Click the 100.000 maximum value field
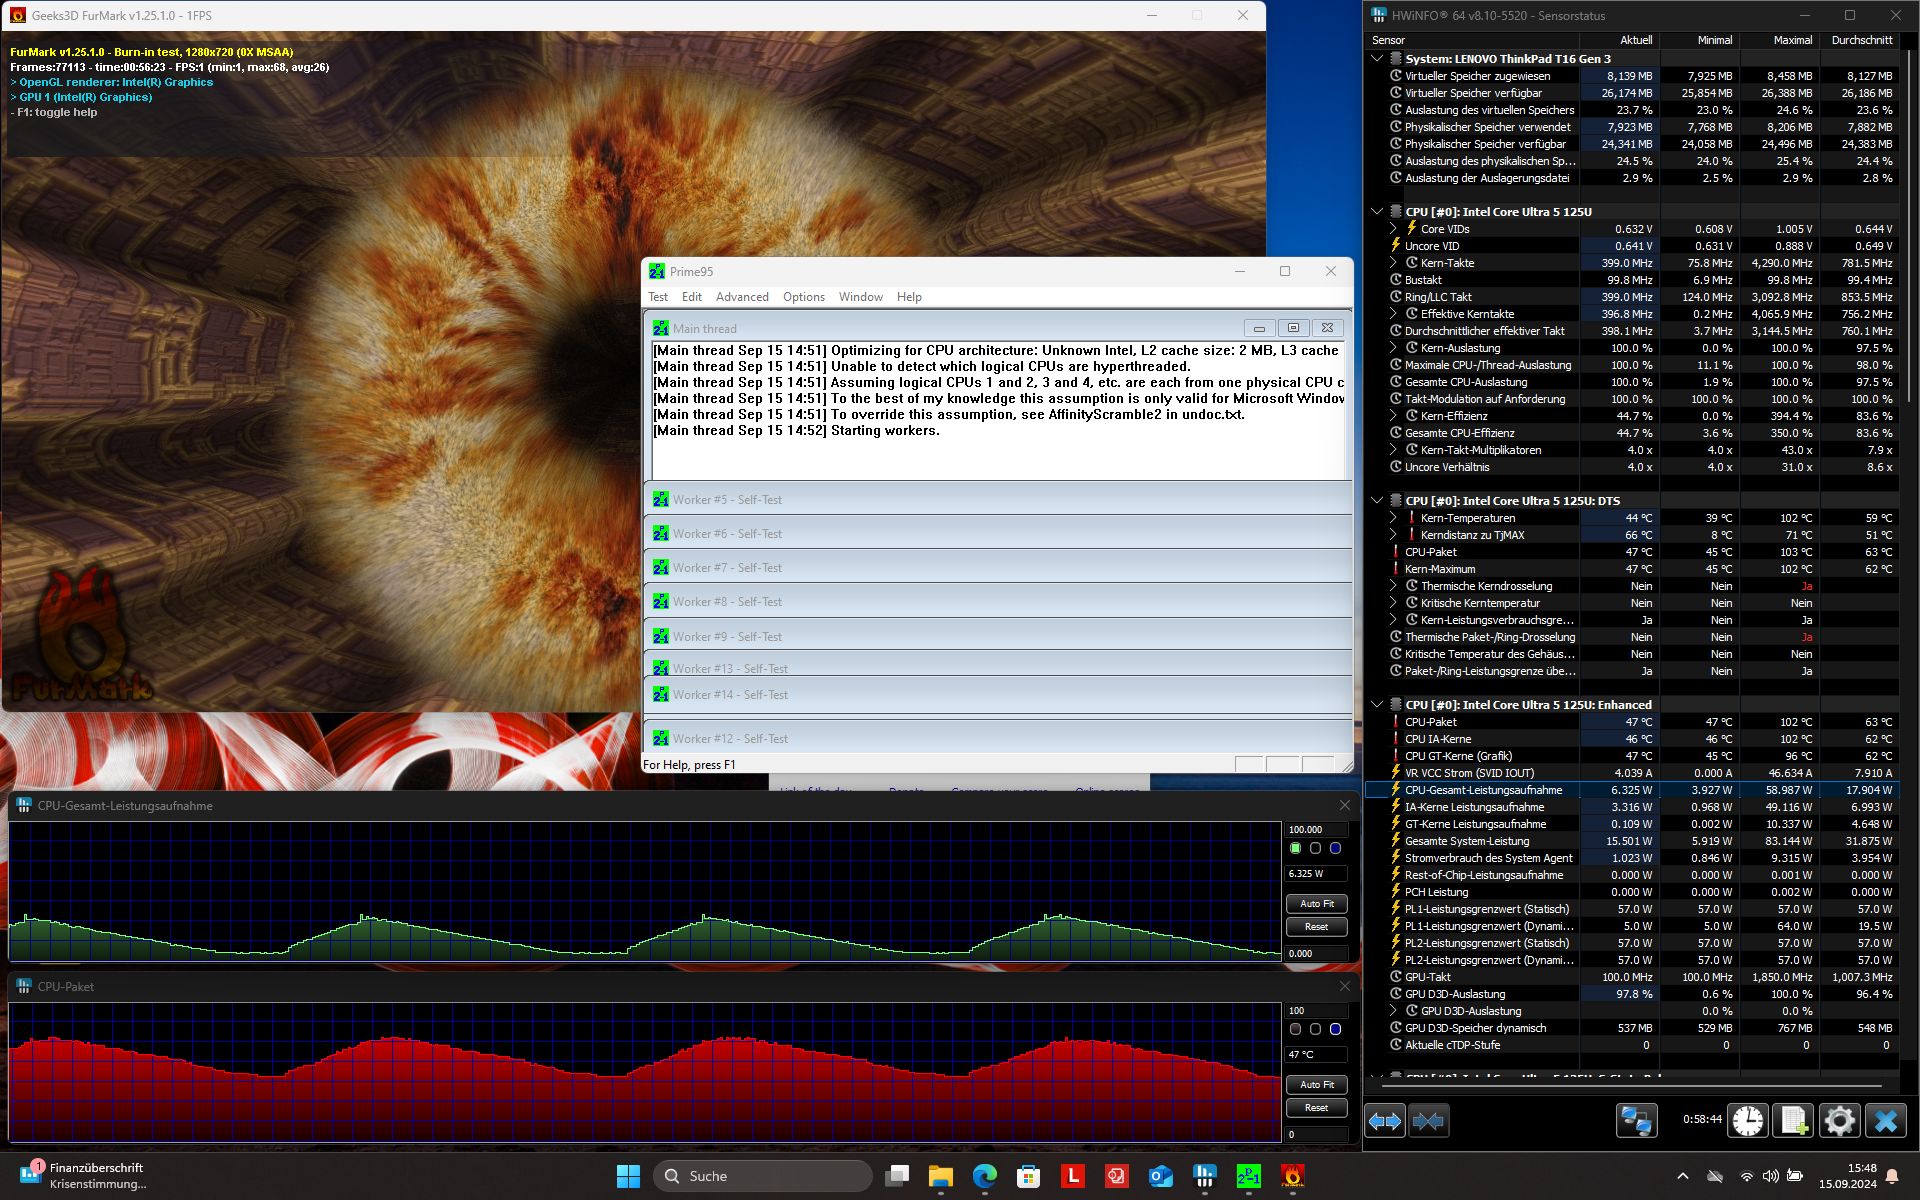This screenshot has width=1920, height=1200. 1315,830
